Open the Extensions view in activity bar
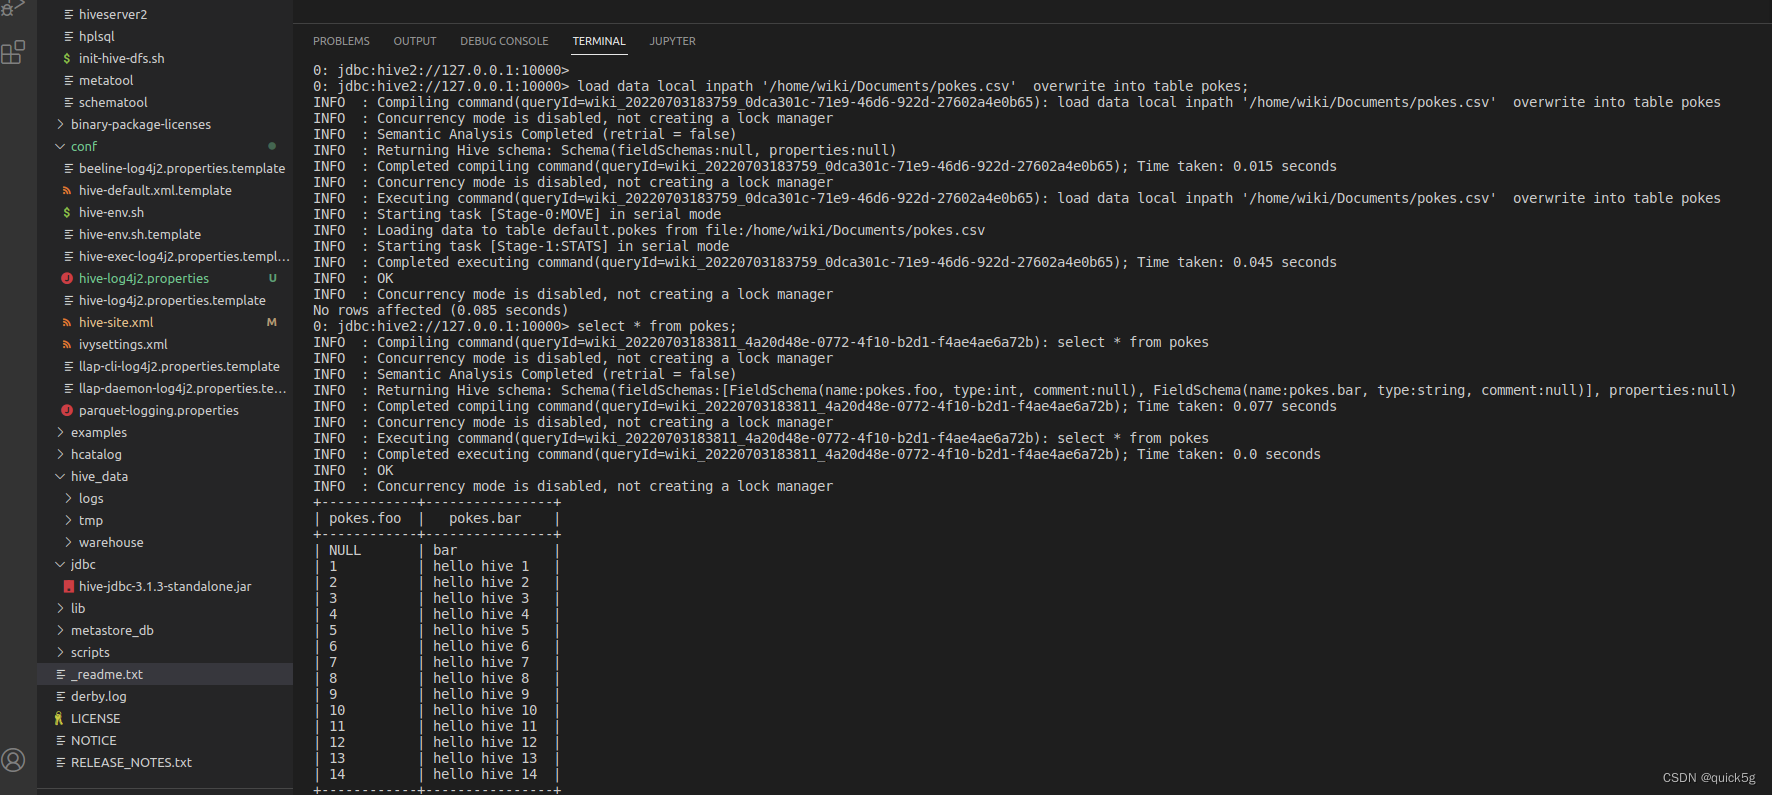The image size is (1772, 795). pyautogui.click(x=13, y=53)
